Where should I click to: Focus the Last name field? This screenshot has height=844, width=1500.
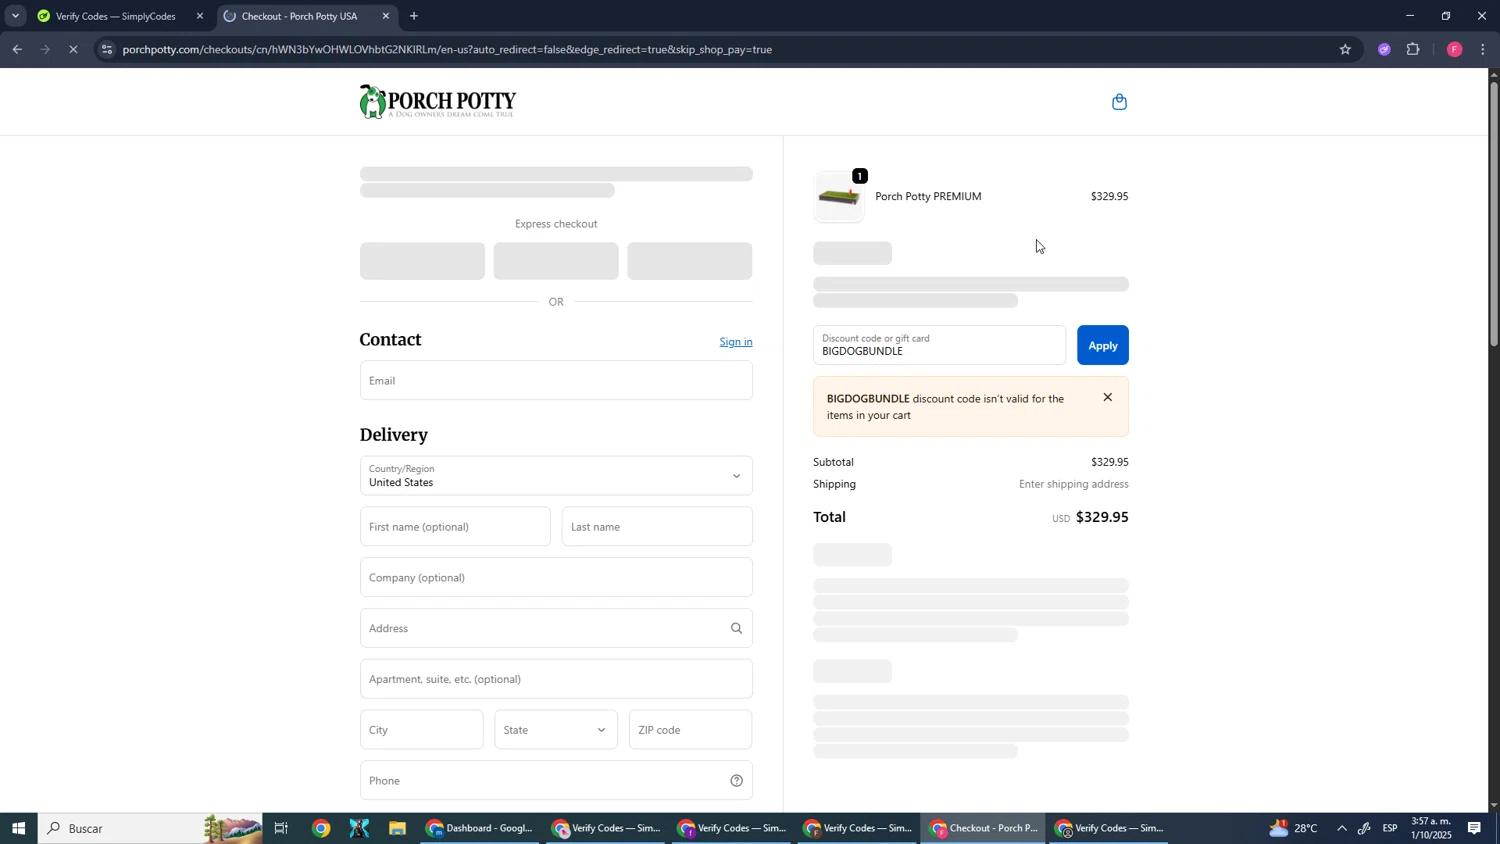click(657, 527)
